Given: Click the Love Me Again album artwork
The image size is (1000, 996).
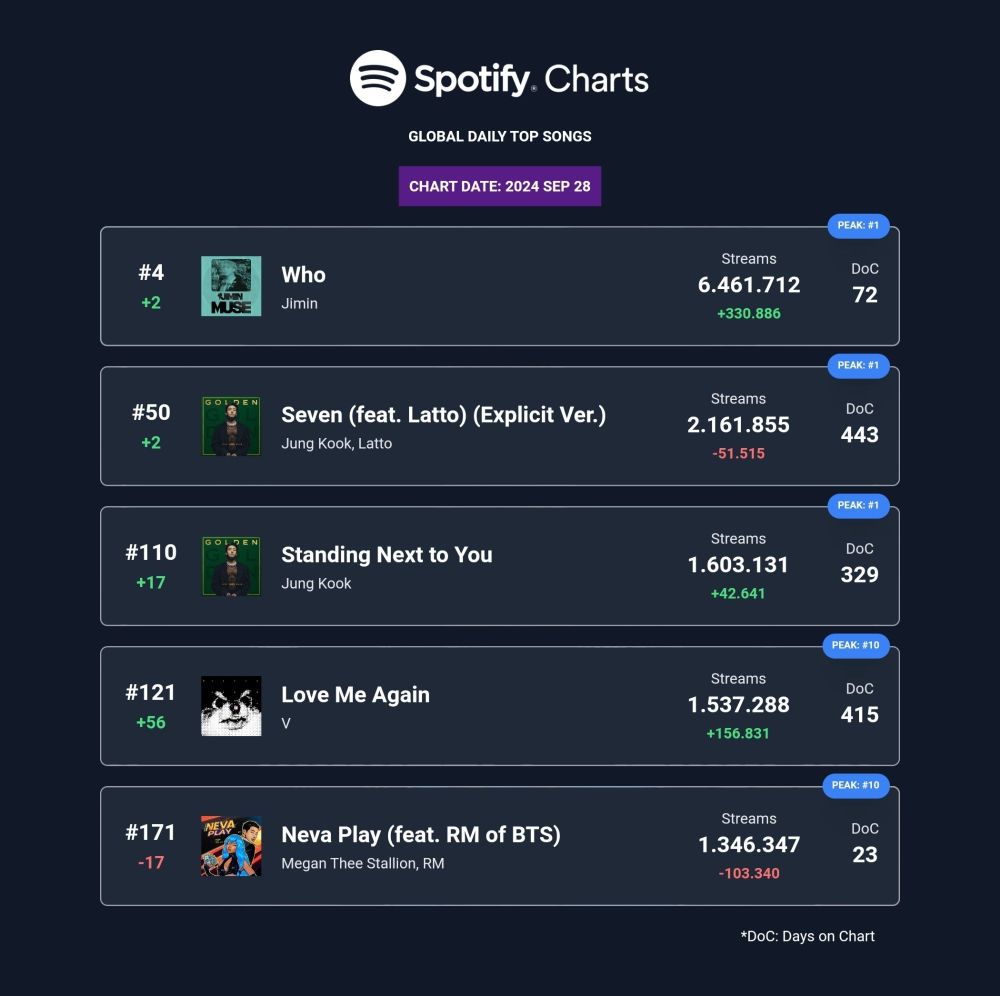Looking at the screenshot, I should [231, 706].
